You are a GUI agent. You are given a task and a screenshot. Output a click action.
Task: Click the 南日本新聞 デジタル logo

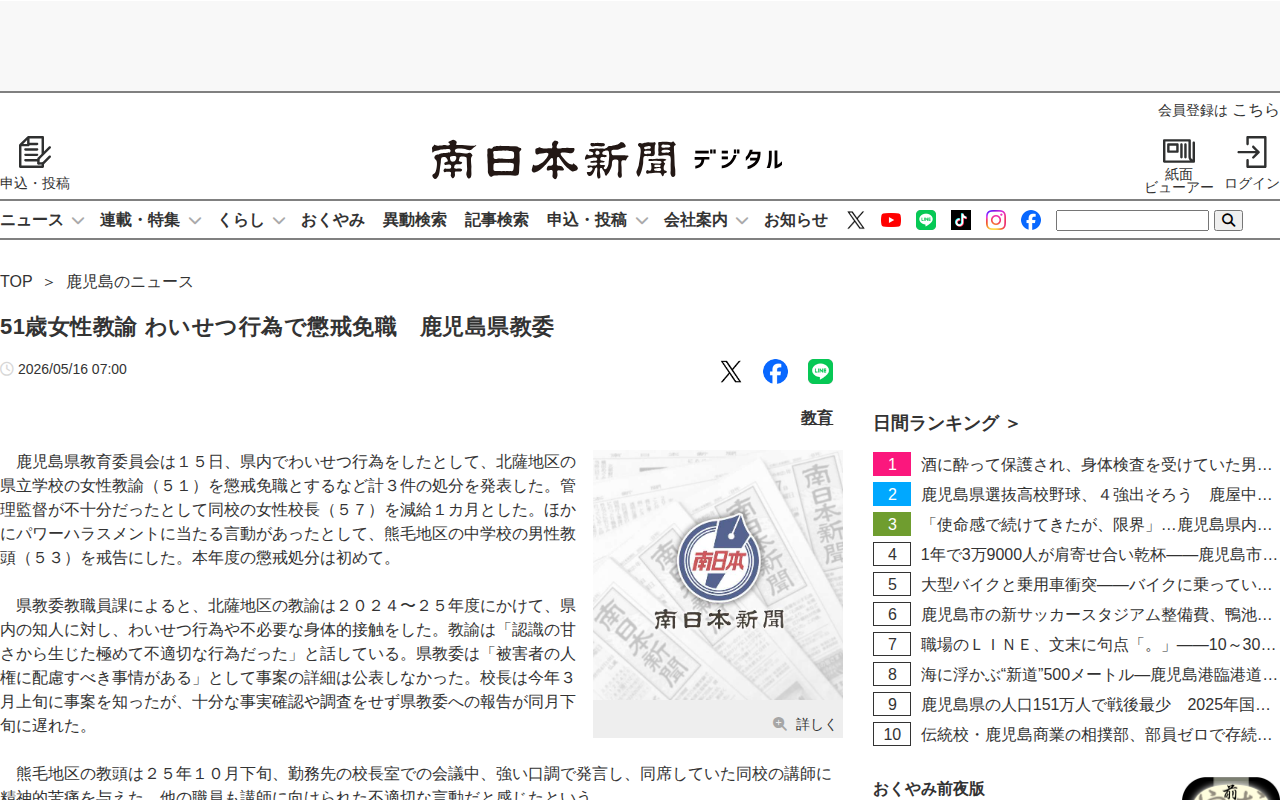[607, 160]
